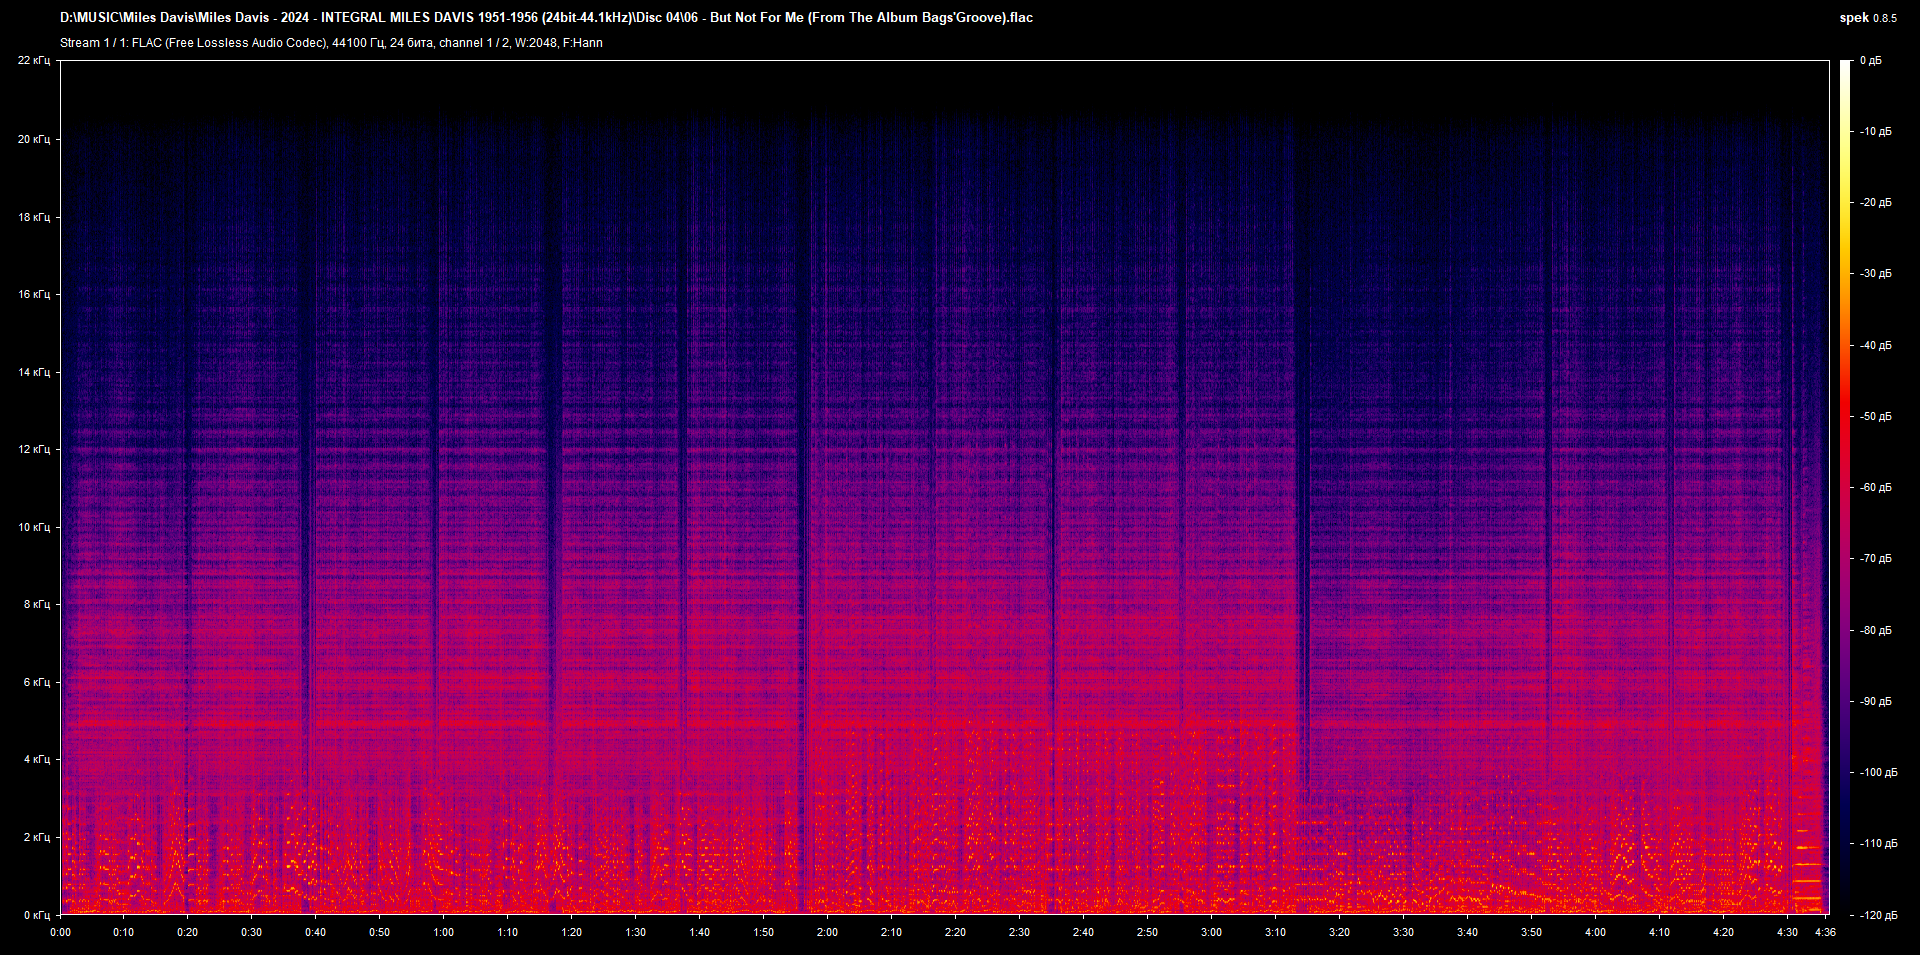1920x955 pixels.
Task: Click the stream info line 'FLAC (Free Lossless Audio Codec)'
Action: 331,43
